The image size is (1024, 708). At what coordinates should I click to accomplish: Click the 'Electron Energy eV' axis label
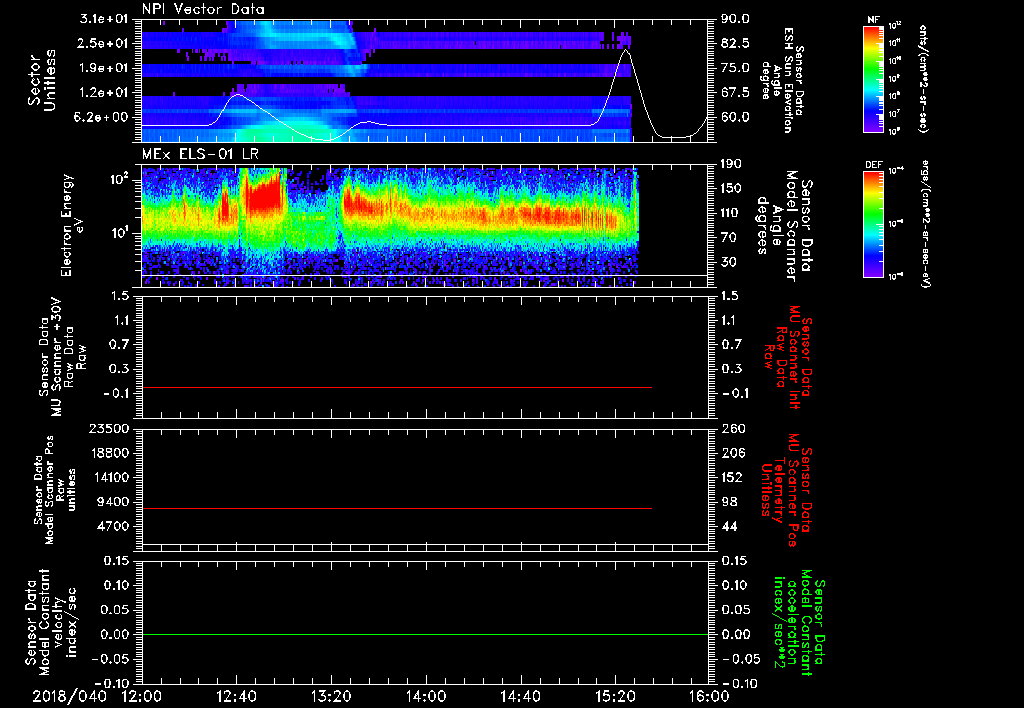(72, 225)
